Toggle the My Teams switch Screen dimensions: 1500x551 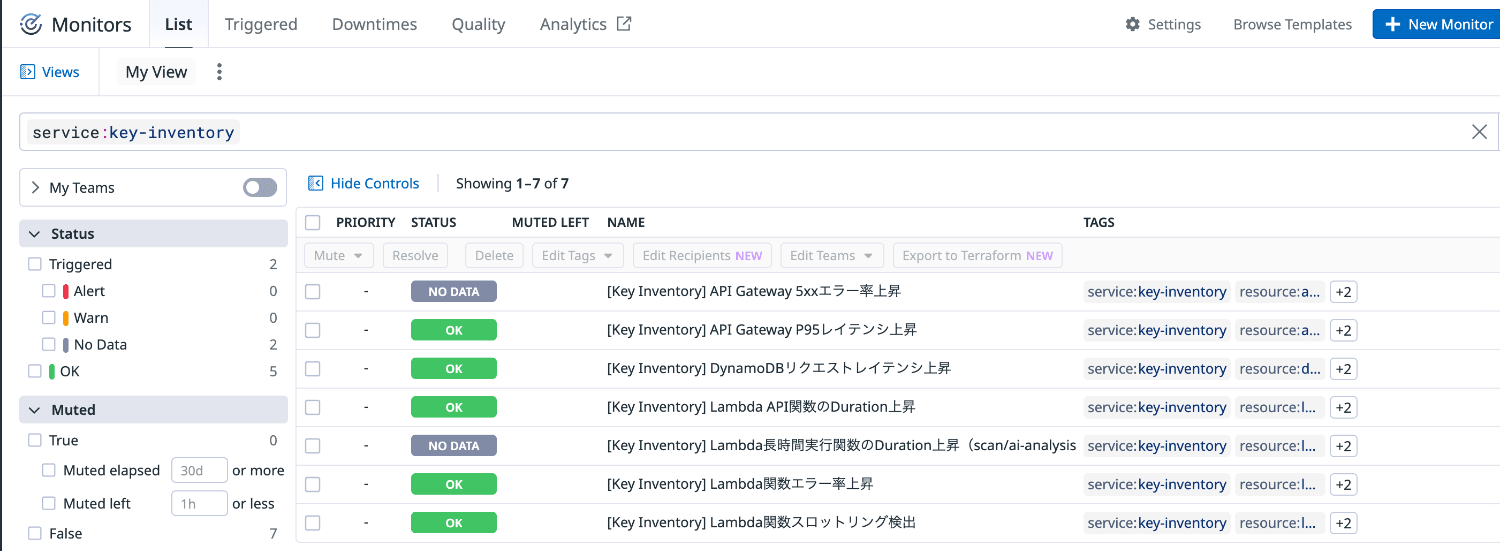(x=260, y=188)
